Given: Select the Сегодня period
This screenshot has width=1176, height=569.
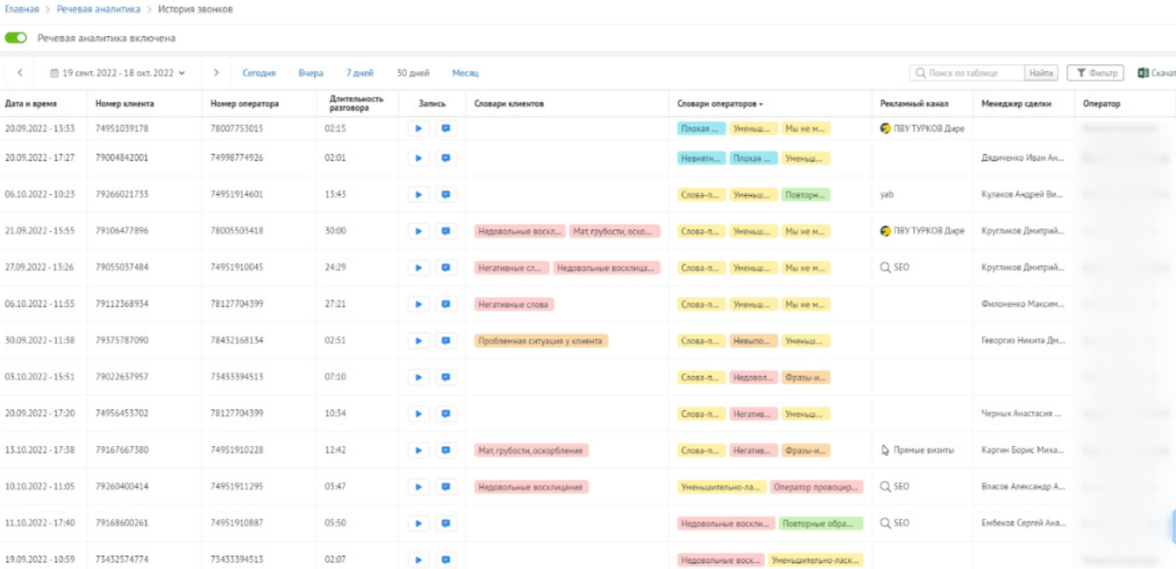Looking at the screenshot, I should [259, 73].
